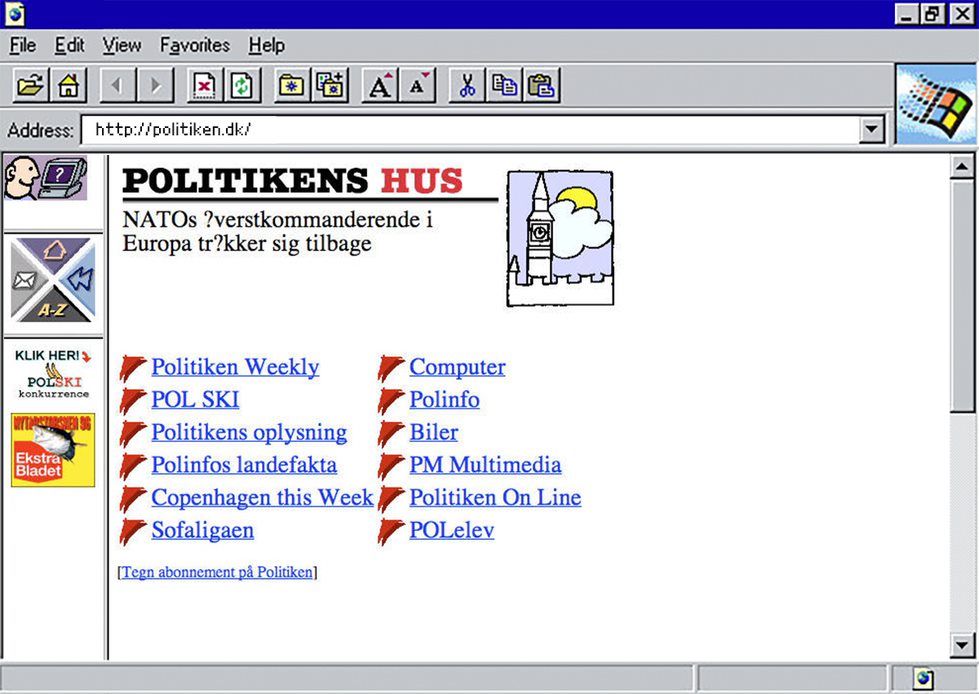Image resolution: width=979 pixels, height=694 pixels.
Task: Open the Polinfo link
Action: click(x=445, y=399)
